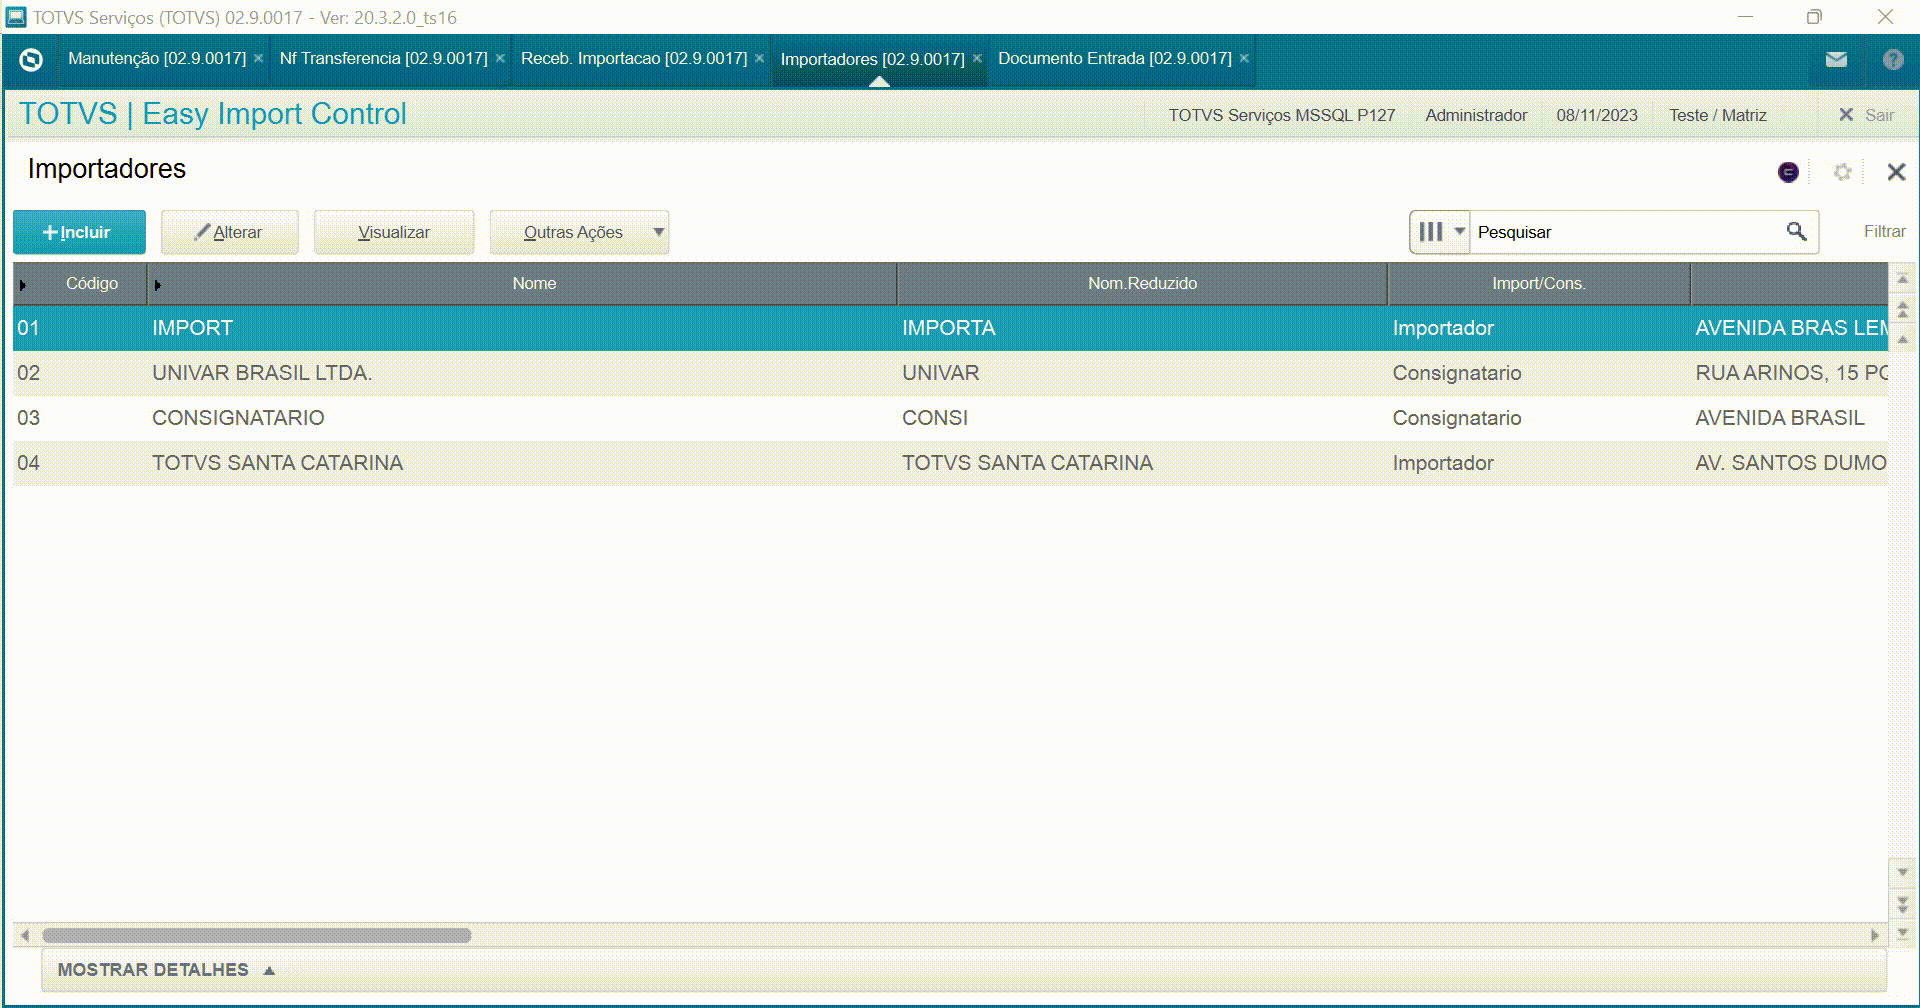The image size is (1920, 1008).
Task: Click the purple 'e' branding icon
Action: 1789,171
